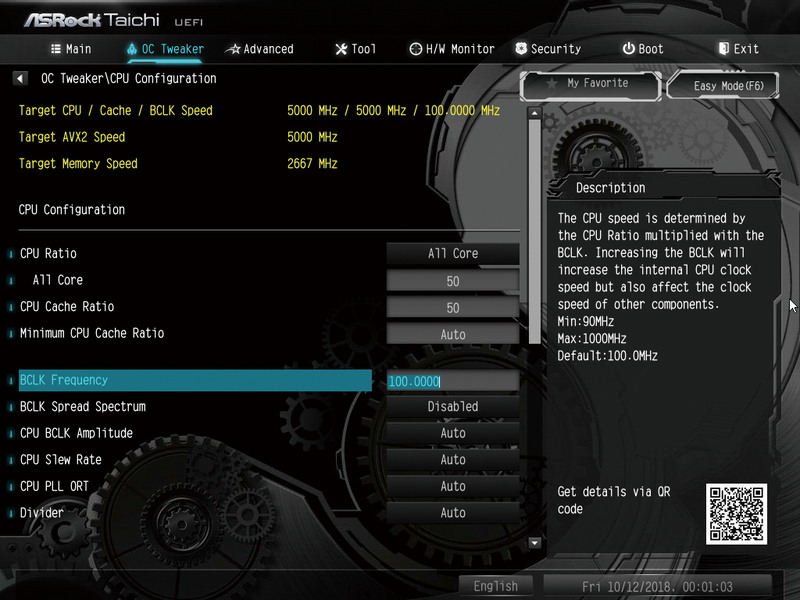Screen dimensions: 800x600
Task: Open CPU BCLK Amplitude Auto dropdown
Action: [453, 433]
